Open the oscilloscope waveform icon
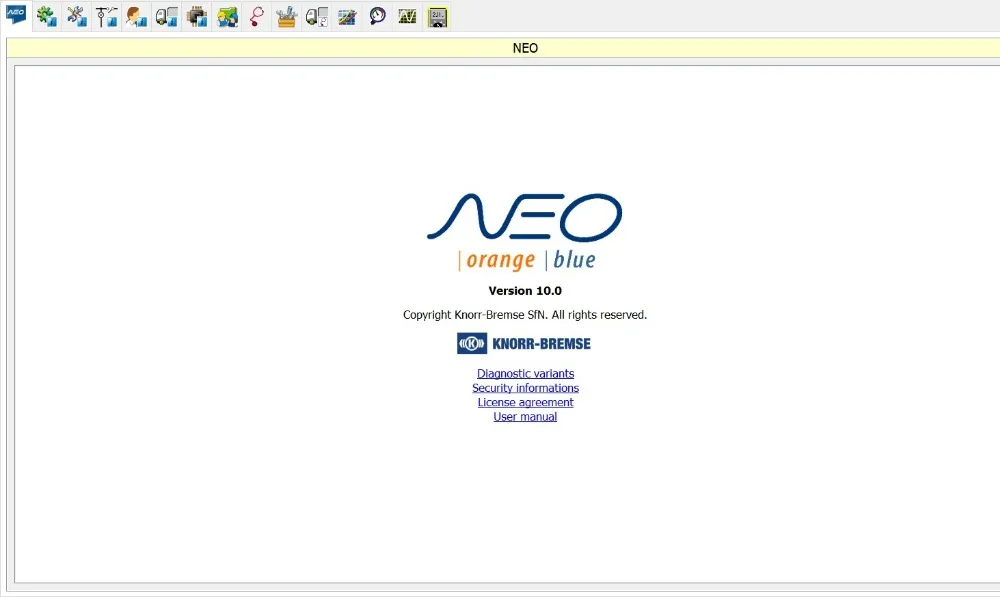Image resolution: width=1000 pixels, height=597 pixels. [408, 16]
